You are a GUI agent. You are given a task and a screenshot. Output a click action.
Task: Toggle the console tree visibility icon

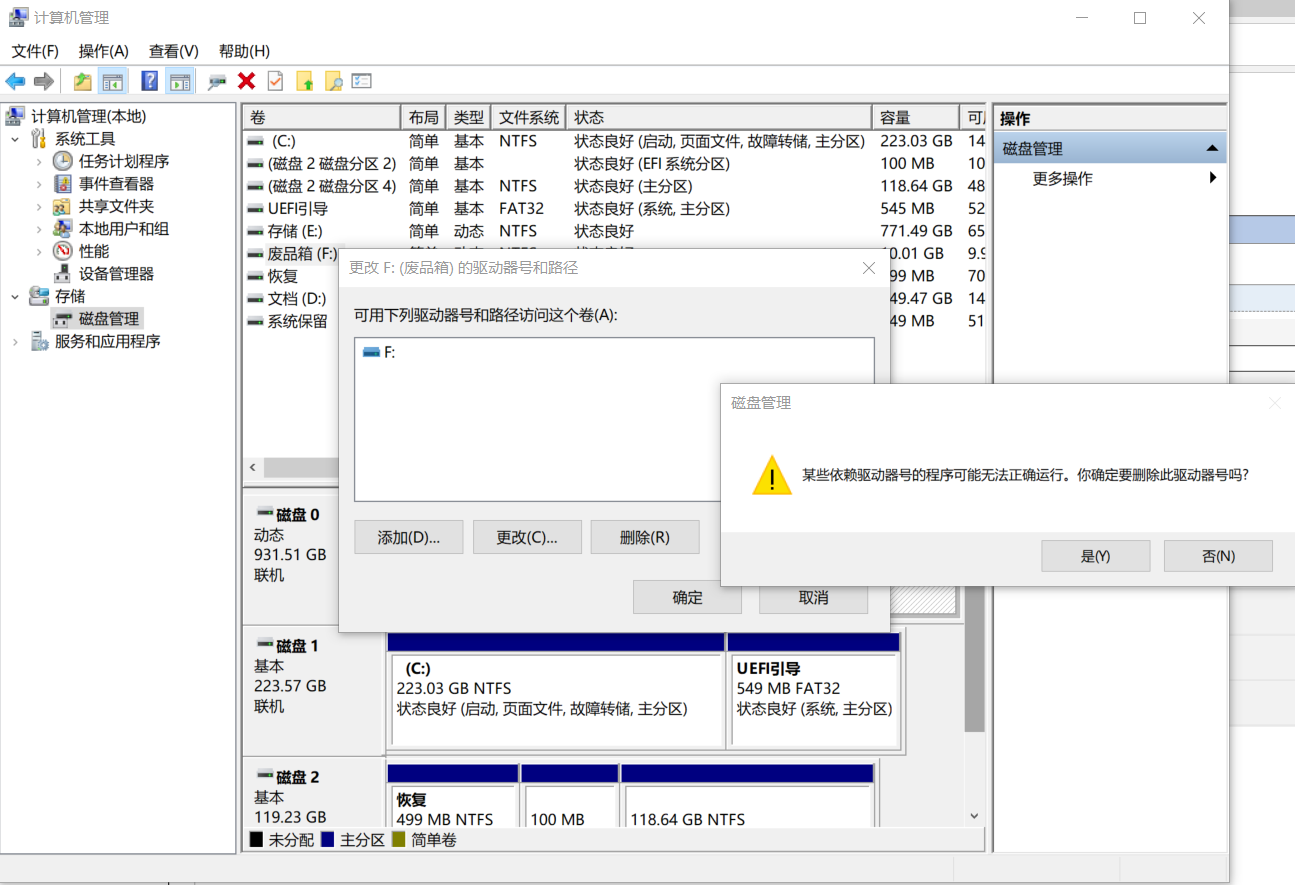pos(113,81)
